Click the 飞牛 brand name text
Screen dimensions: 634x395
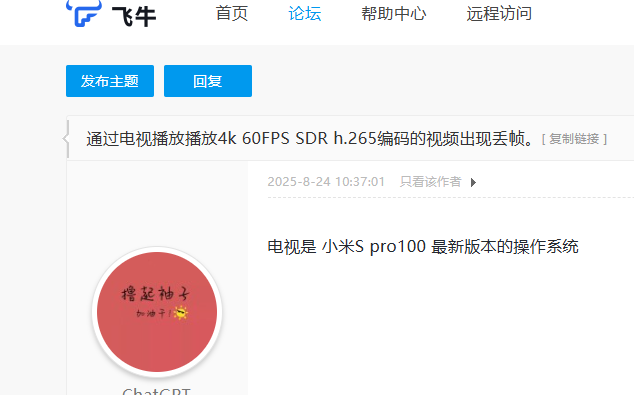coord(134,17)
